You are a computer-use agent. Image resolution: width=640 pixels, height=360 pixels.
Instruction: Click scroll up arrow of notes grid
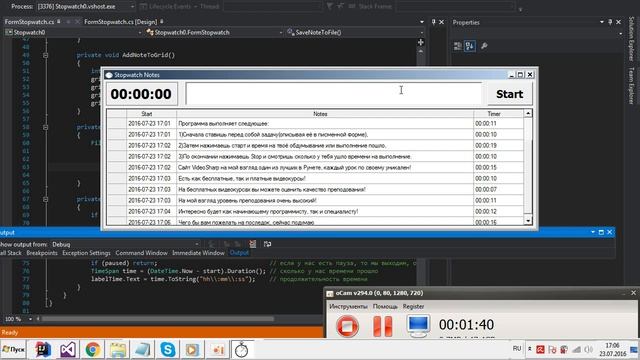pyautogui.click(x=528, y=113)
